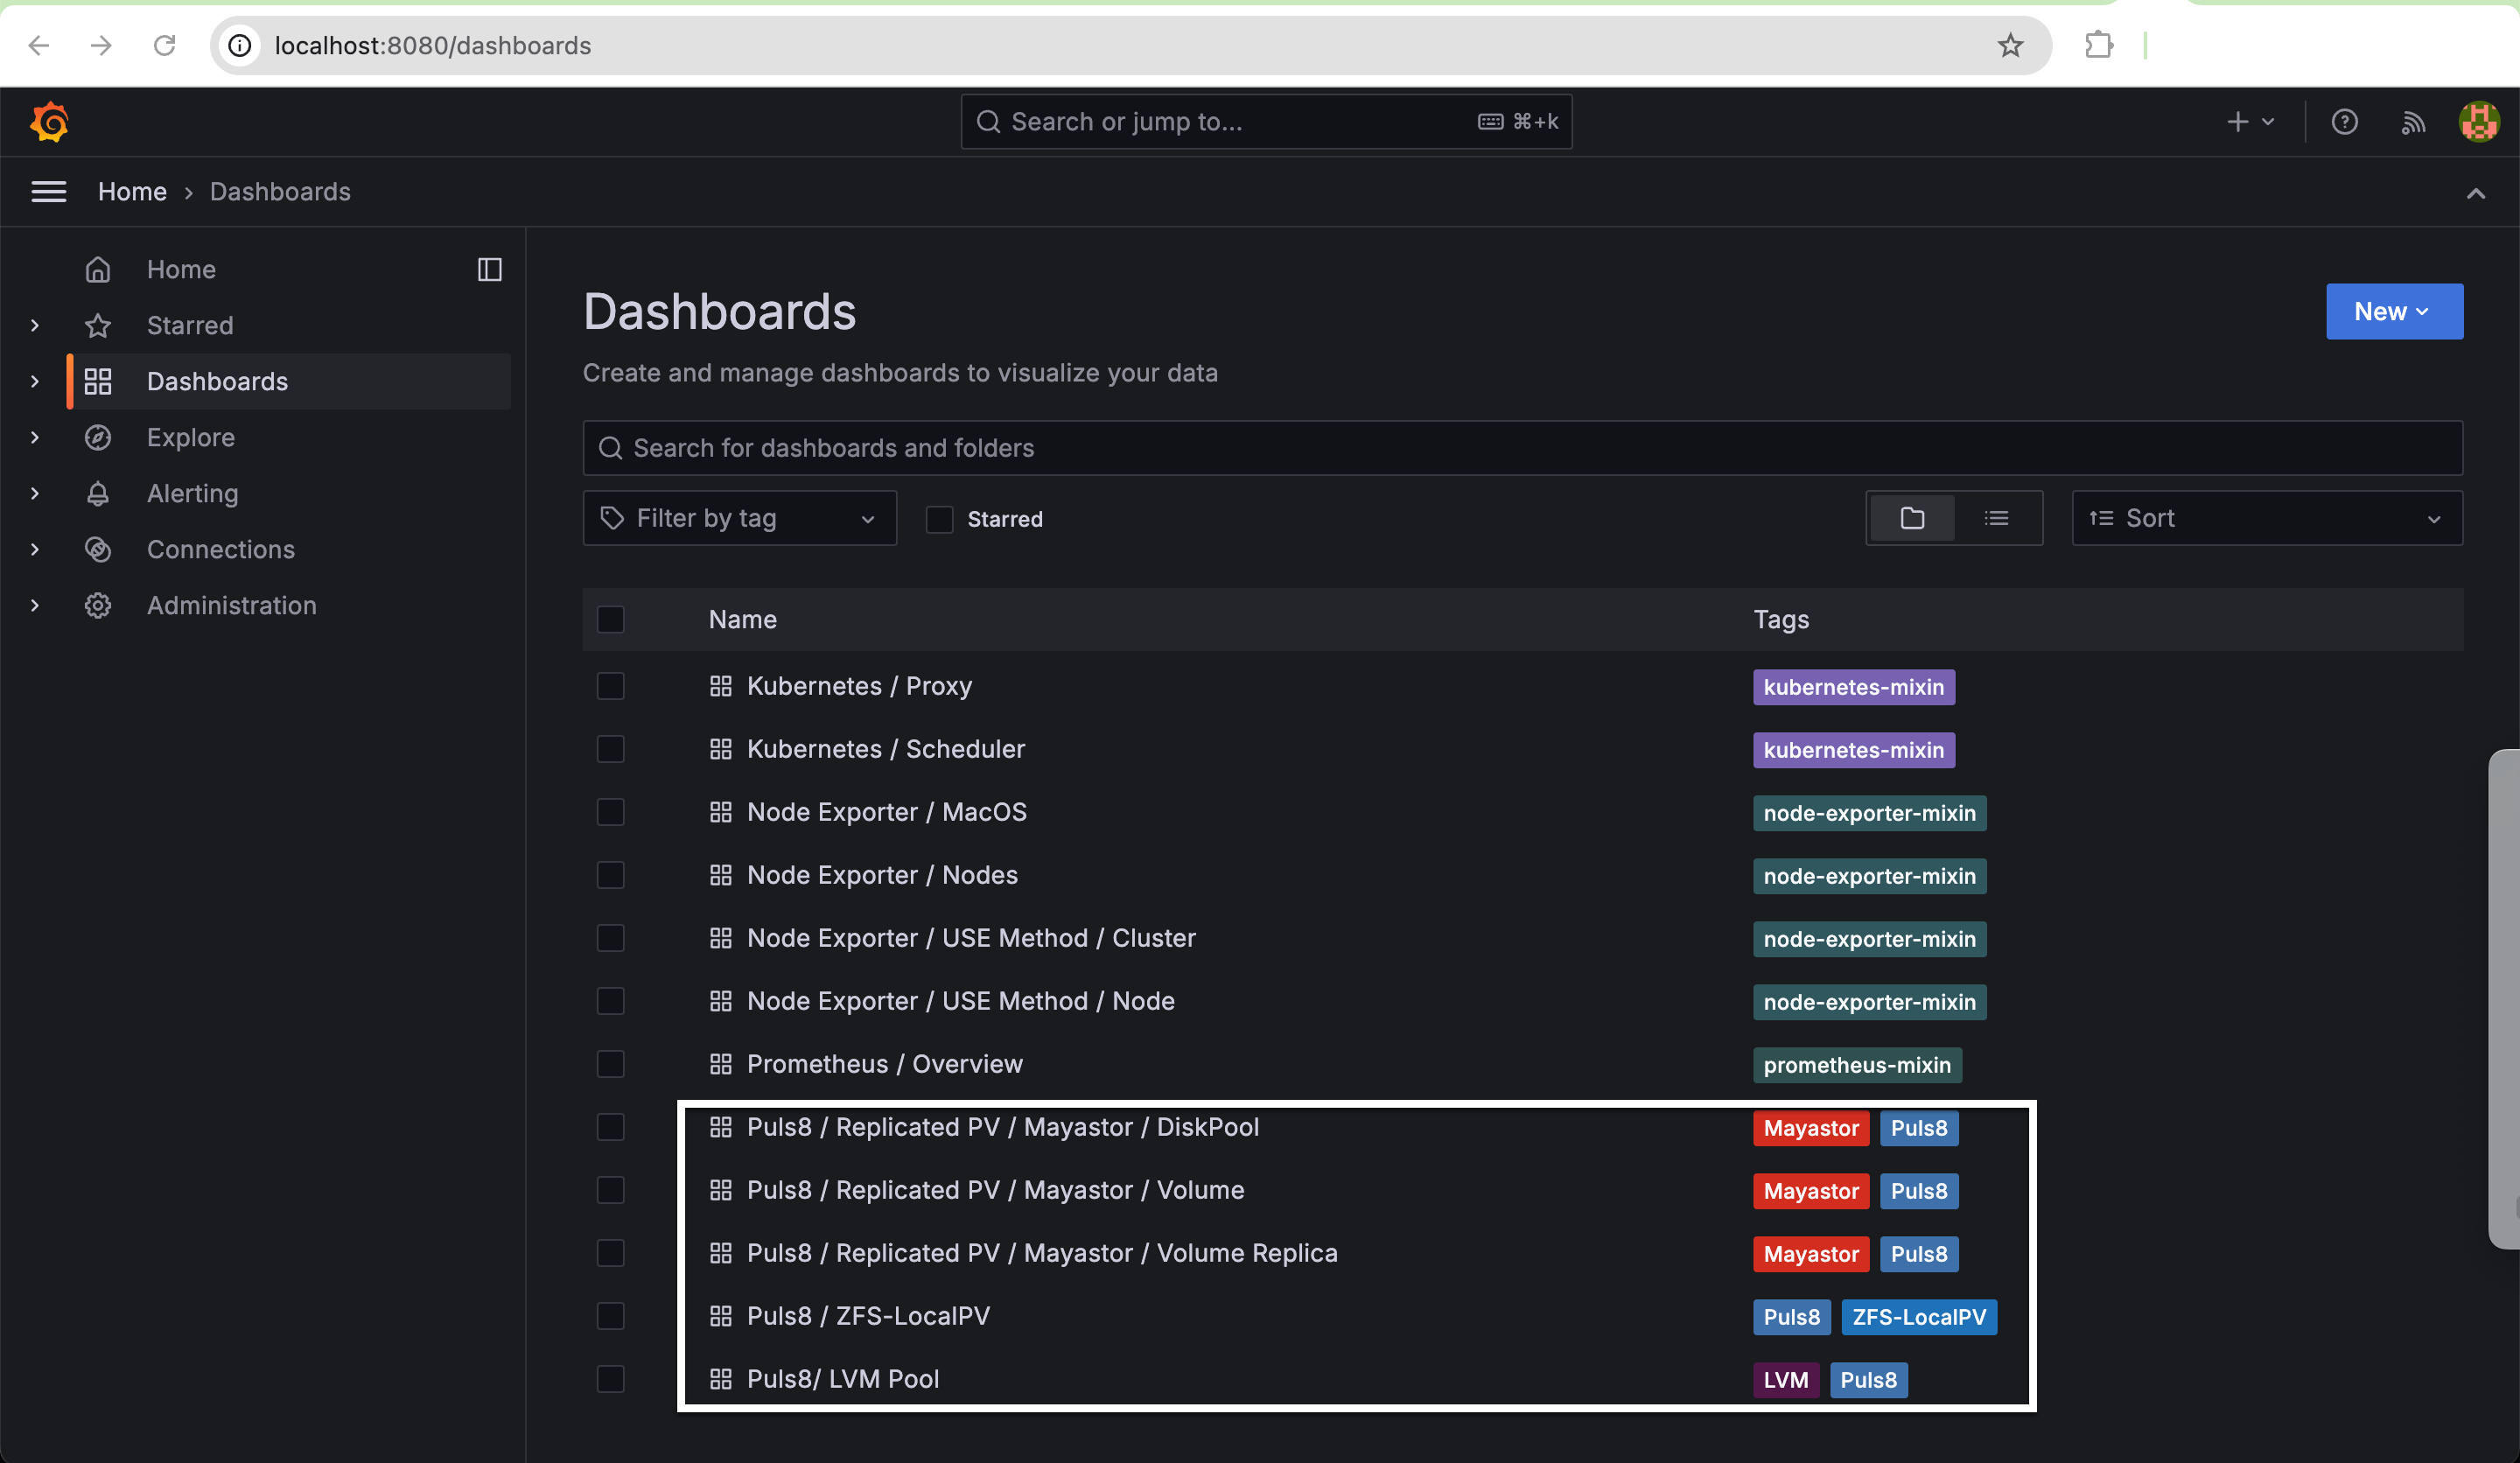Expand the Explore sidebar section chevron
2520x1463 pixels.
pyautogui.click(x=35, y=438)
